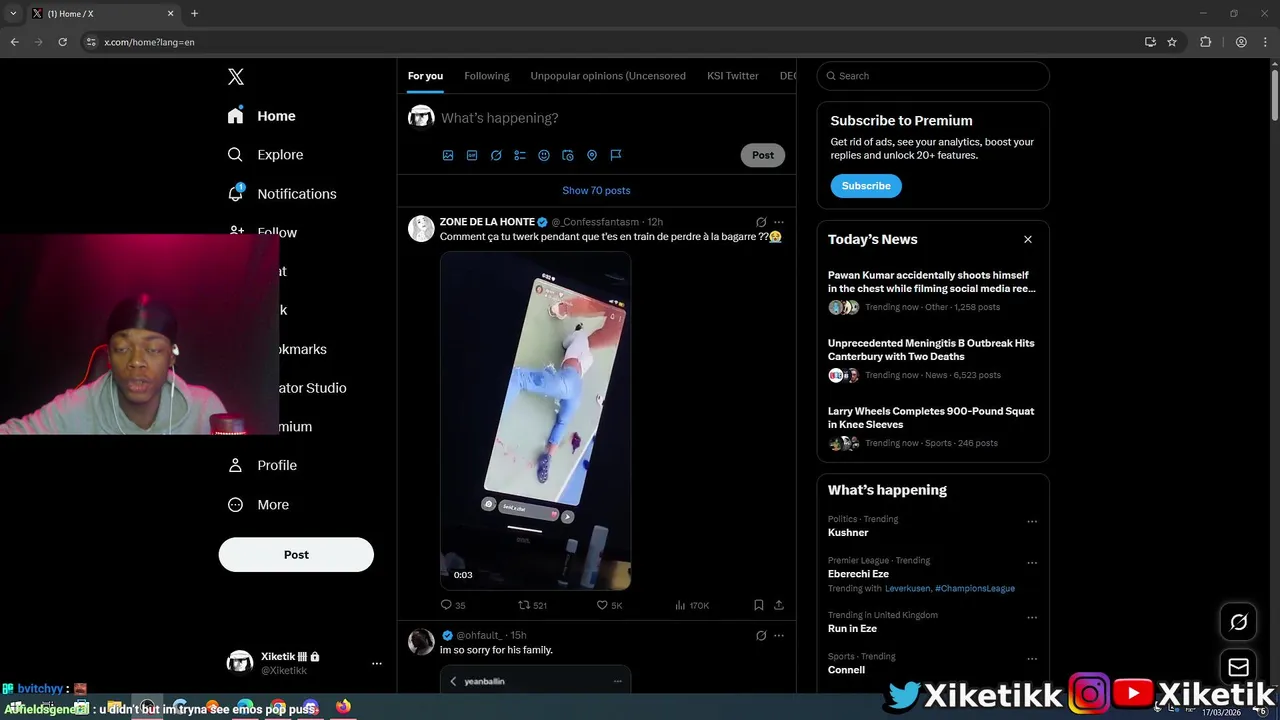Add media image icon in composer

tap(448, 155)
